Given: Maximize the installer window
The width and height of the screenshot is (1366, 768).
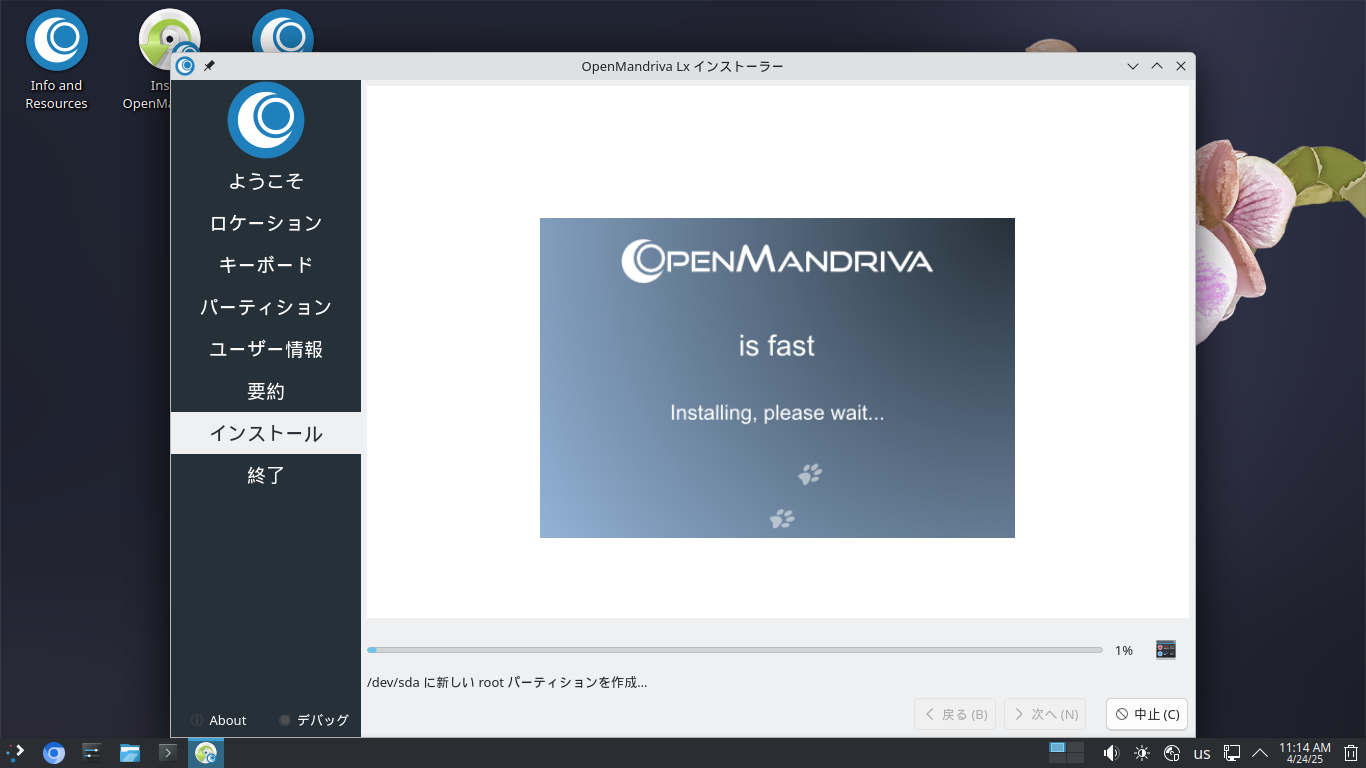Looking at the screenshot, I should (x=1157, y=66).
